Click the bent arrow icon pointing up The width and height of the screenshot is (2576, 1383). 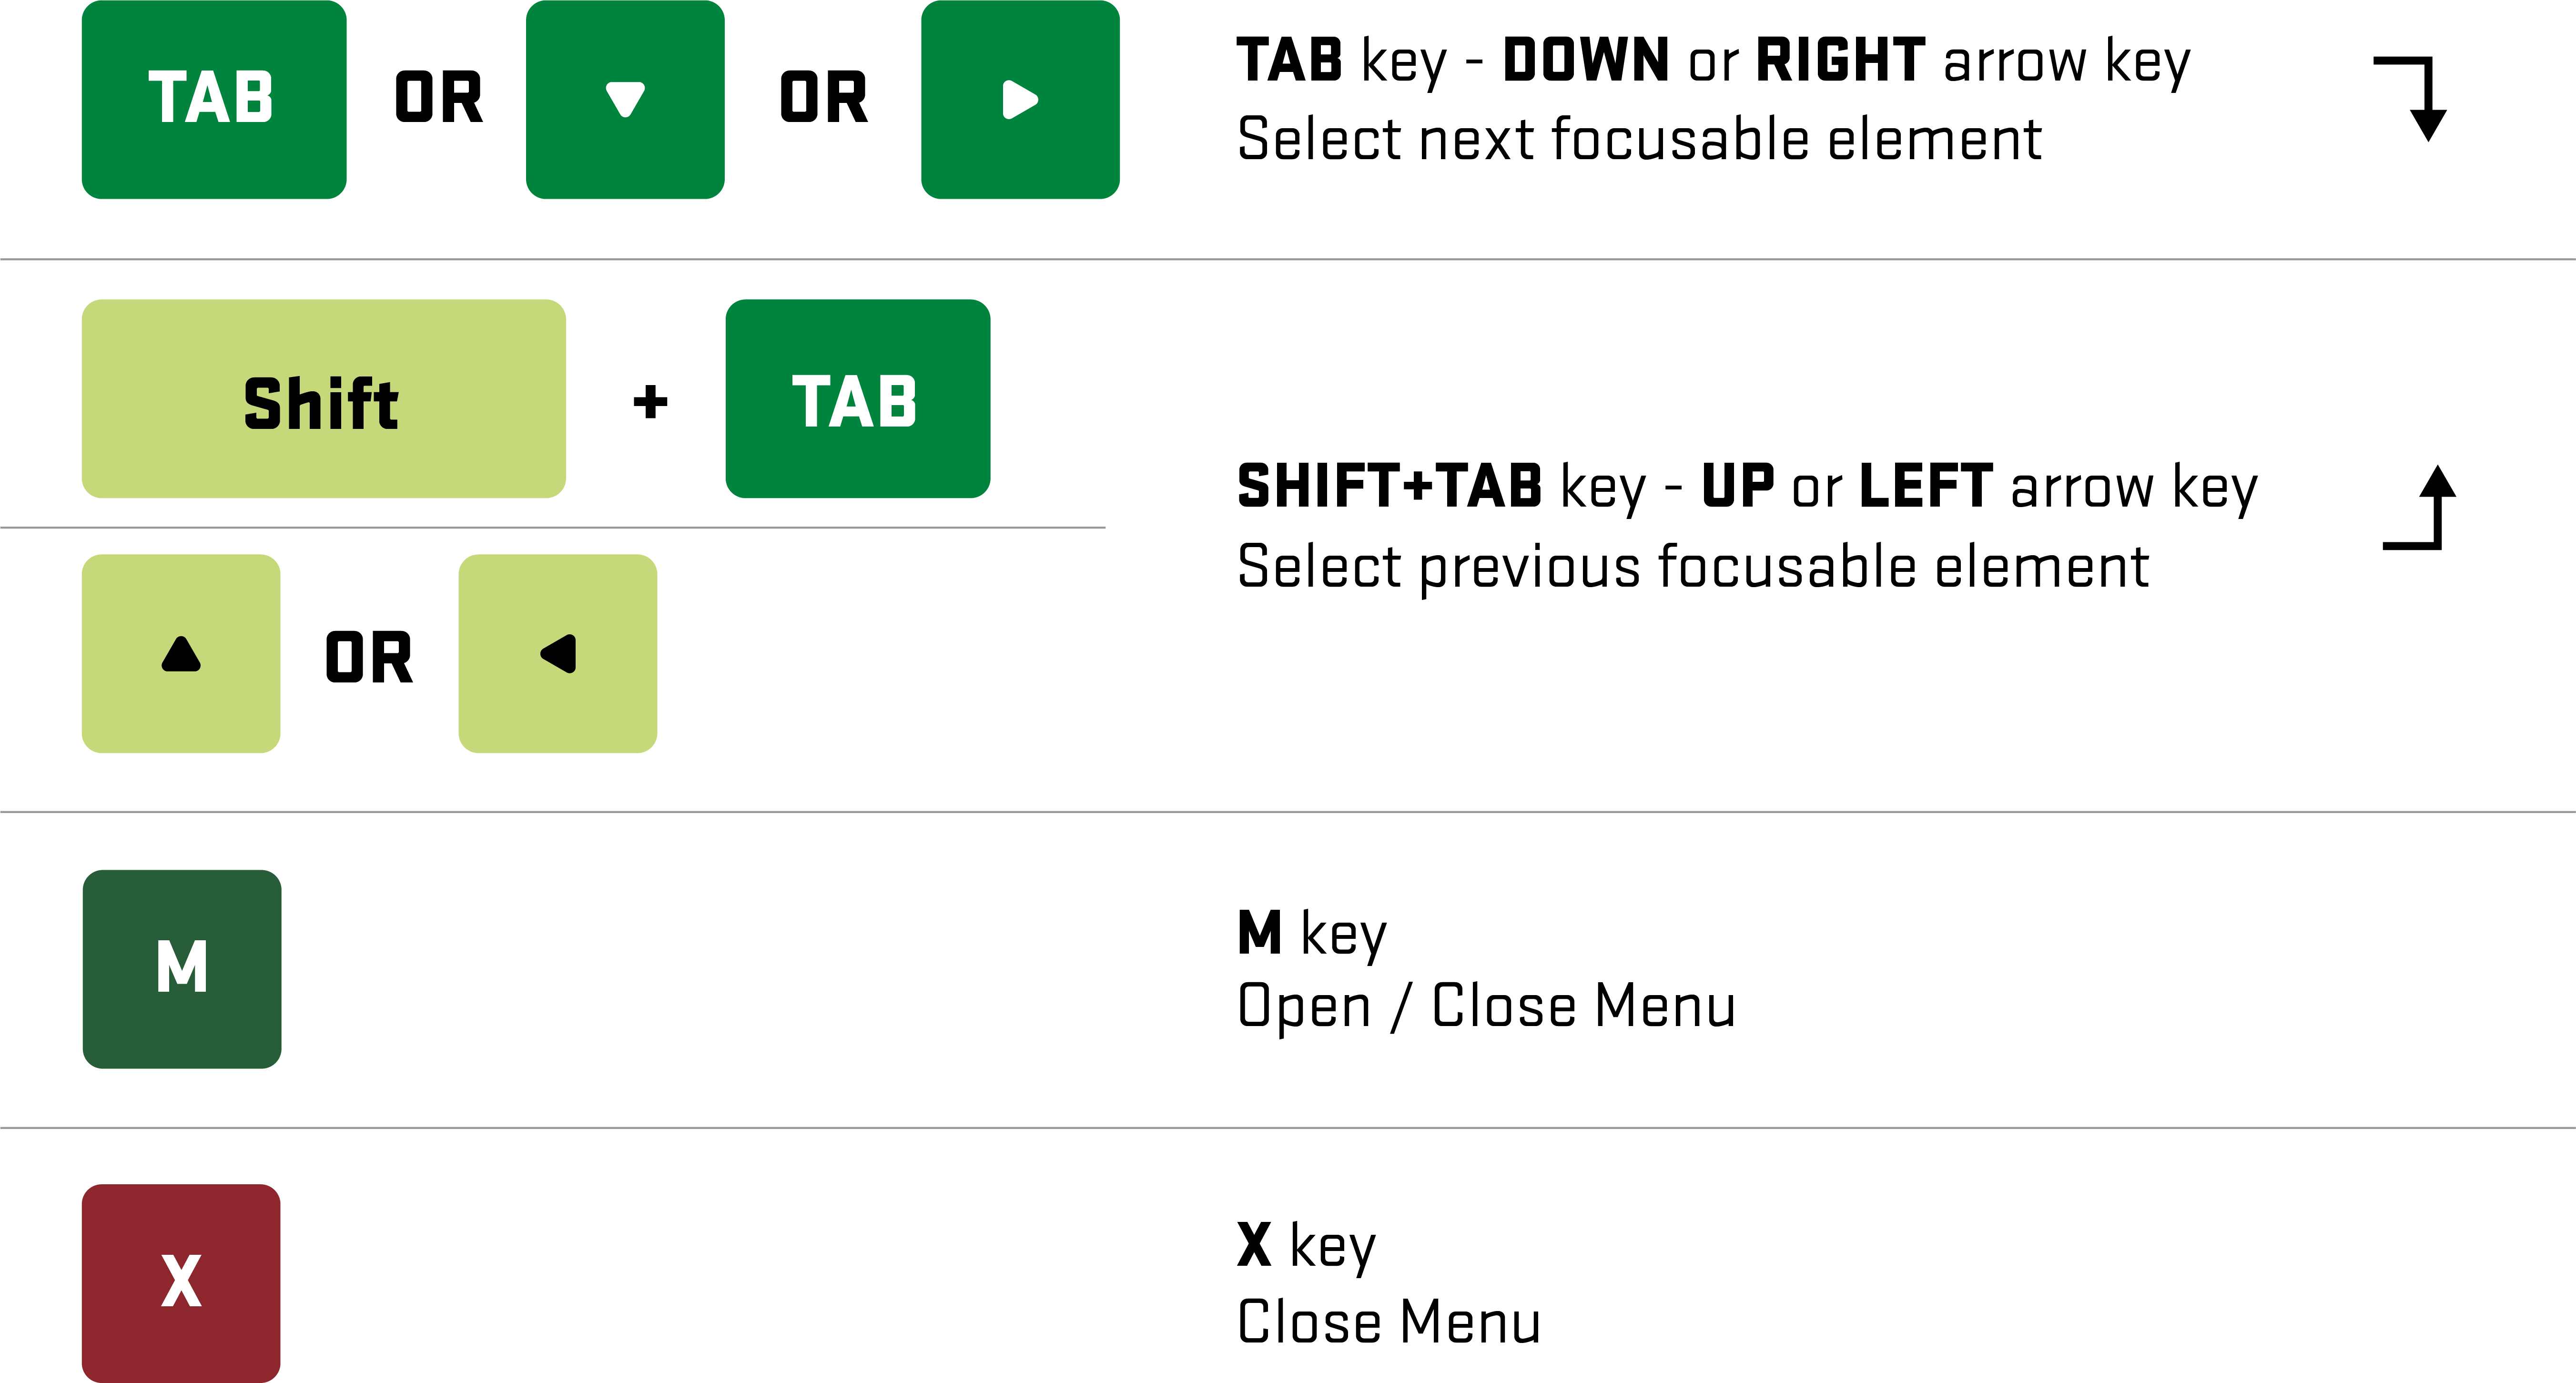(2420, 507)
